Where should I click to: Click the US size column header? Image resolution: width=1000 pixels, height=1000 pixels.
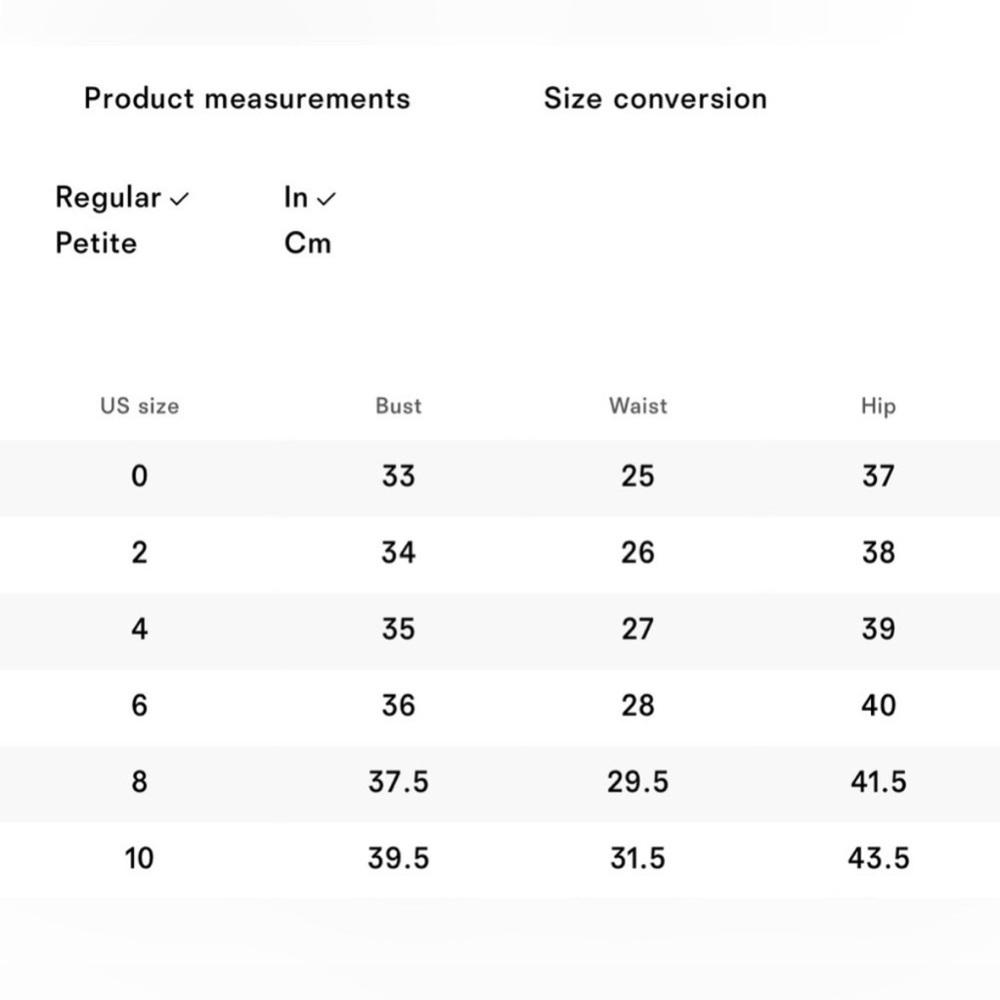point(139,406)
